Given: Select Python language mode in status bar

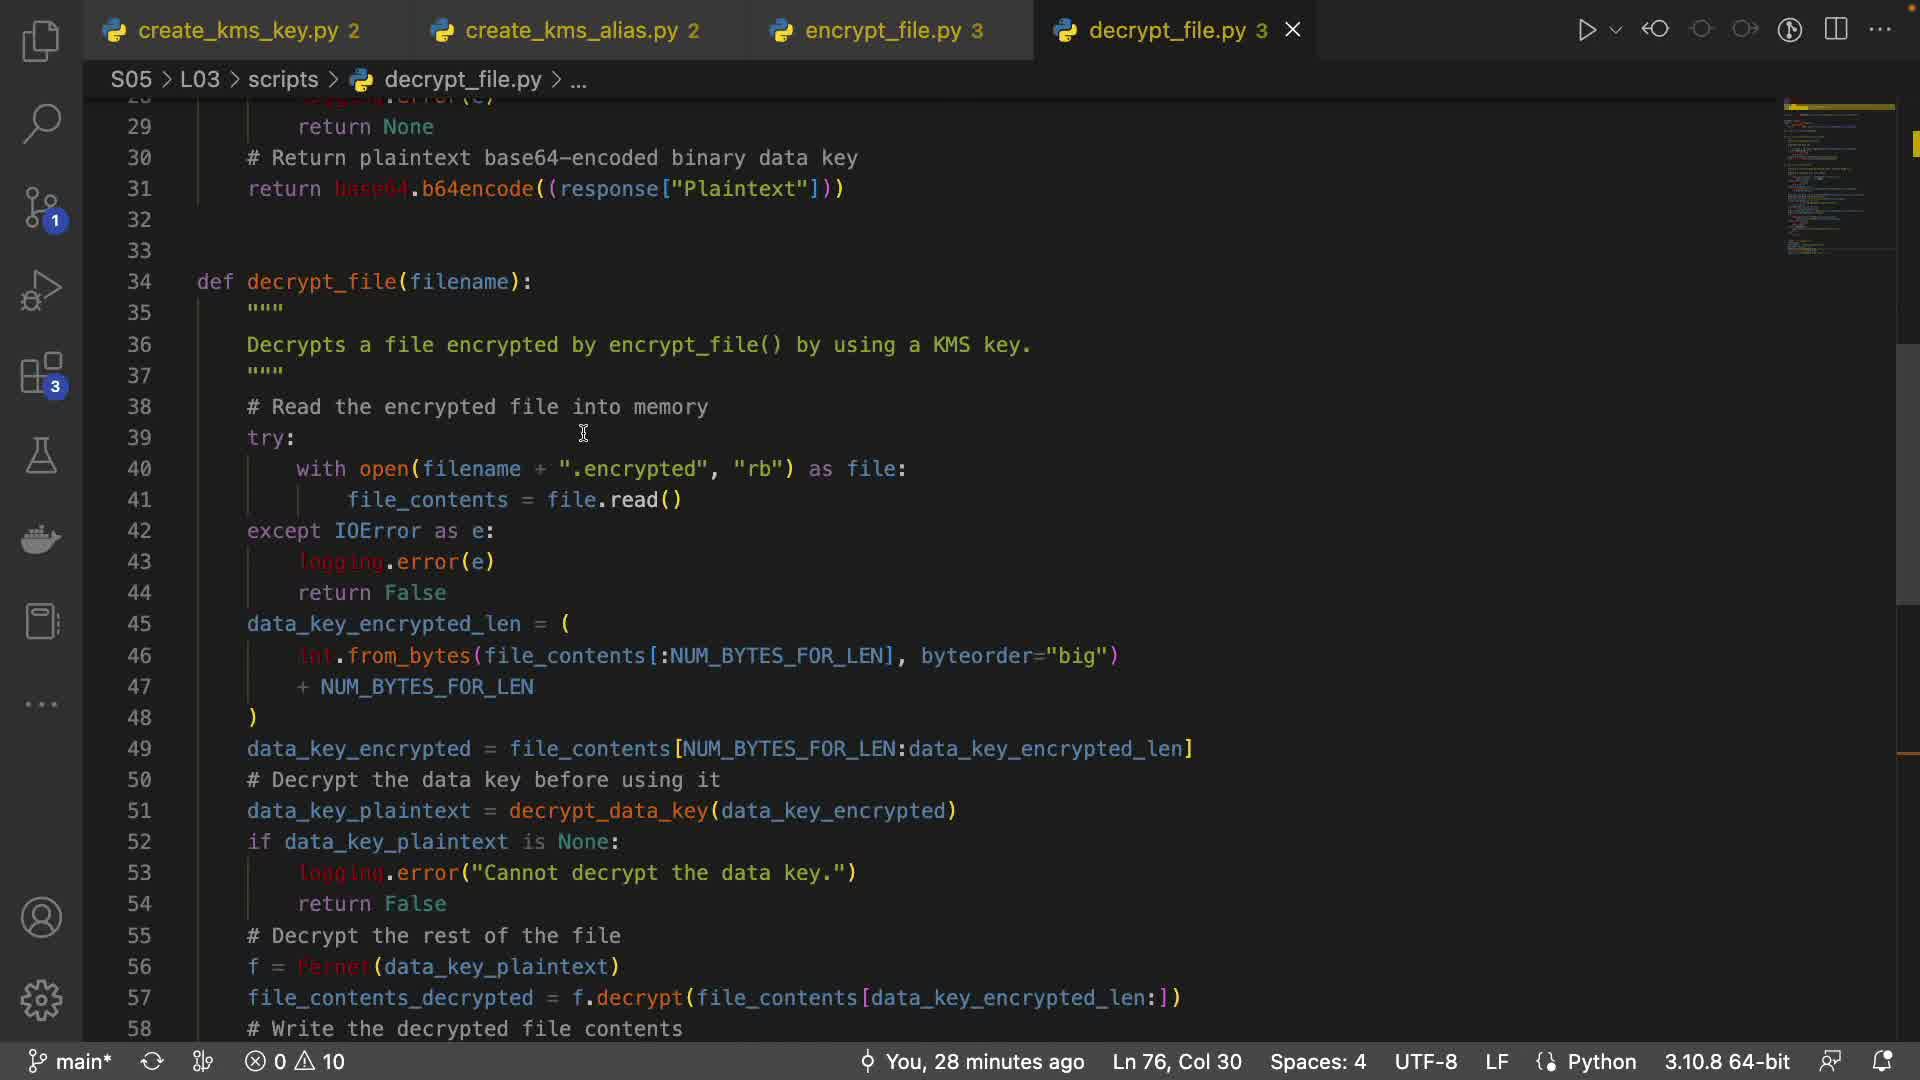Looking at the screenshot, I should (x=1600, y=1061).
